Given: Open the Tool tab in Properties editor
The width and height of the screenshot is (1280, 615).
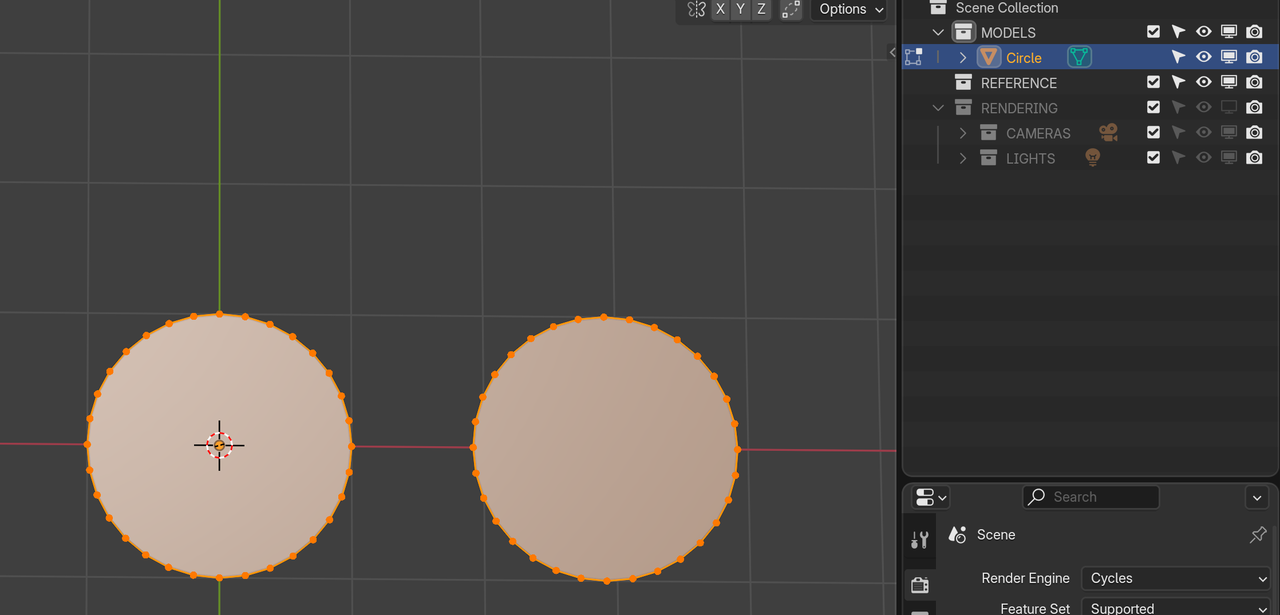Looking at the screenshot, I should coord(919,539).
